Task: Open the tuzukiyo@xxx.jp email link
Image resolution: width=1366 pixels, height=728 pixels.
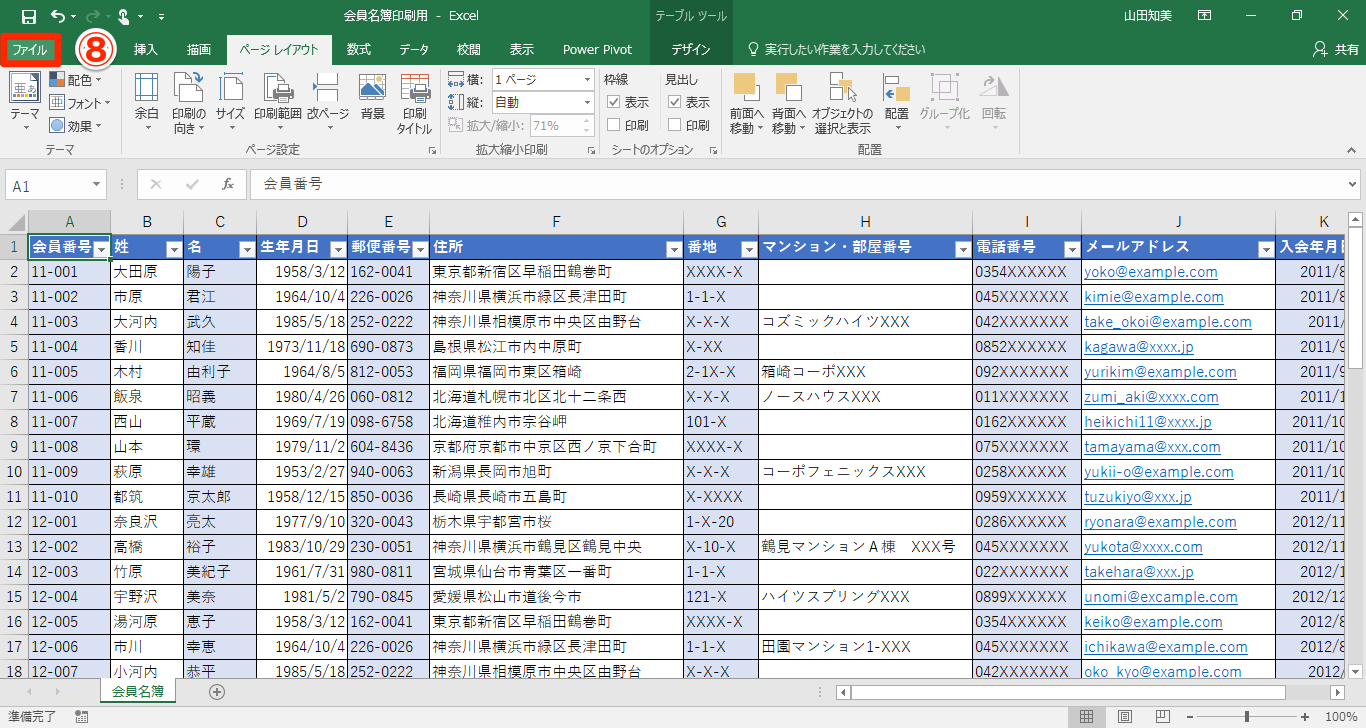Action: coord(1138,497)
